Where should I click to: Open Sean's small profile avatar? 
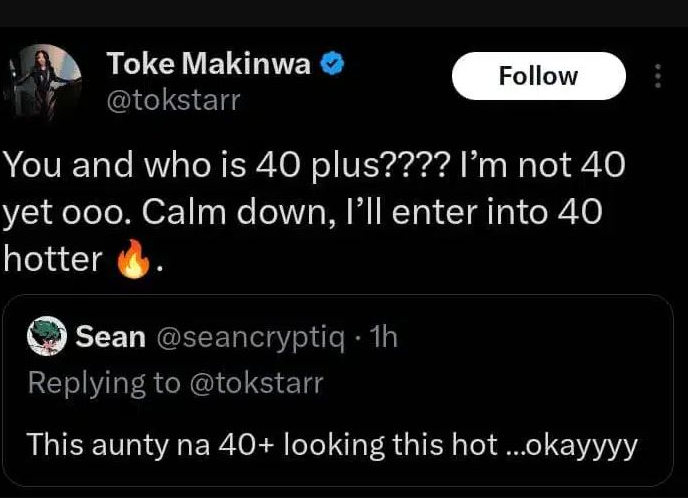tap(44, 337)
